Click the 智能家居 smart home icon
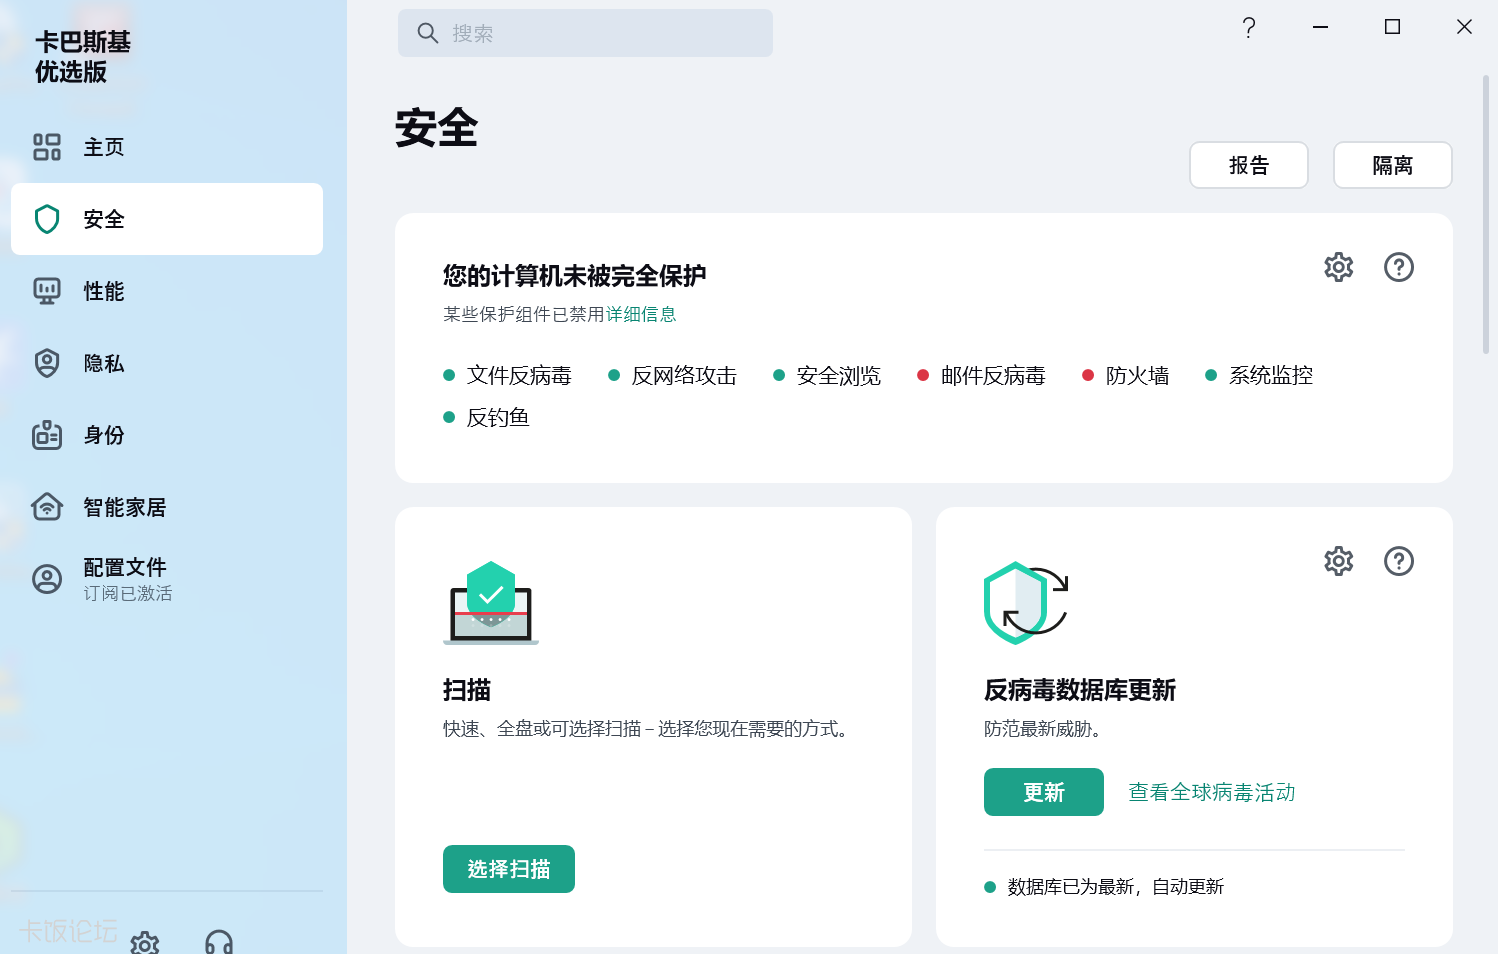1498x954 pixels. [x=47, y=507]
